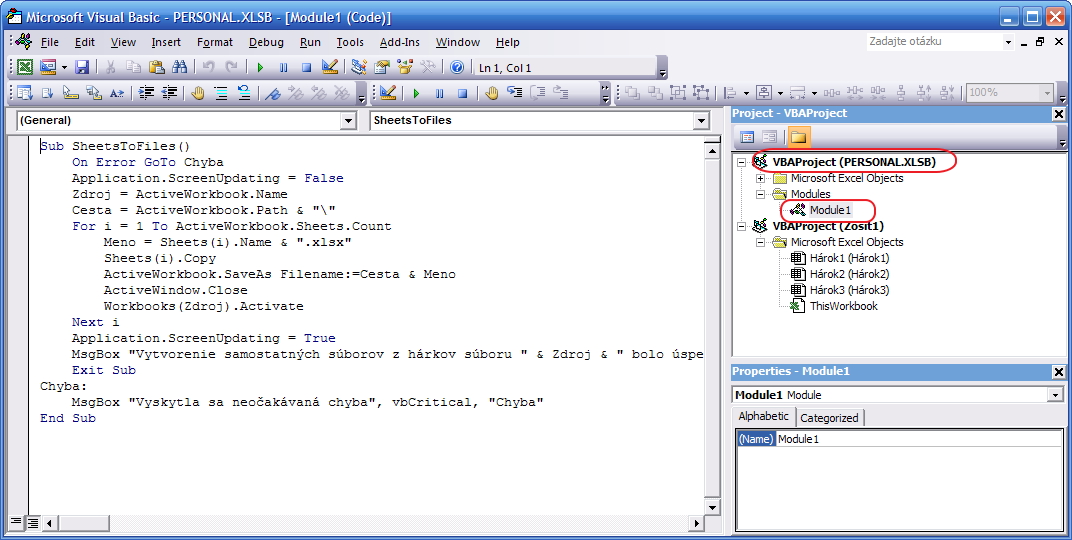The height and width of the screenshot is (540, 1072).
Task: Toggle breakpoint via Edit toolbar hand icon
Action: pos(198,93)
